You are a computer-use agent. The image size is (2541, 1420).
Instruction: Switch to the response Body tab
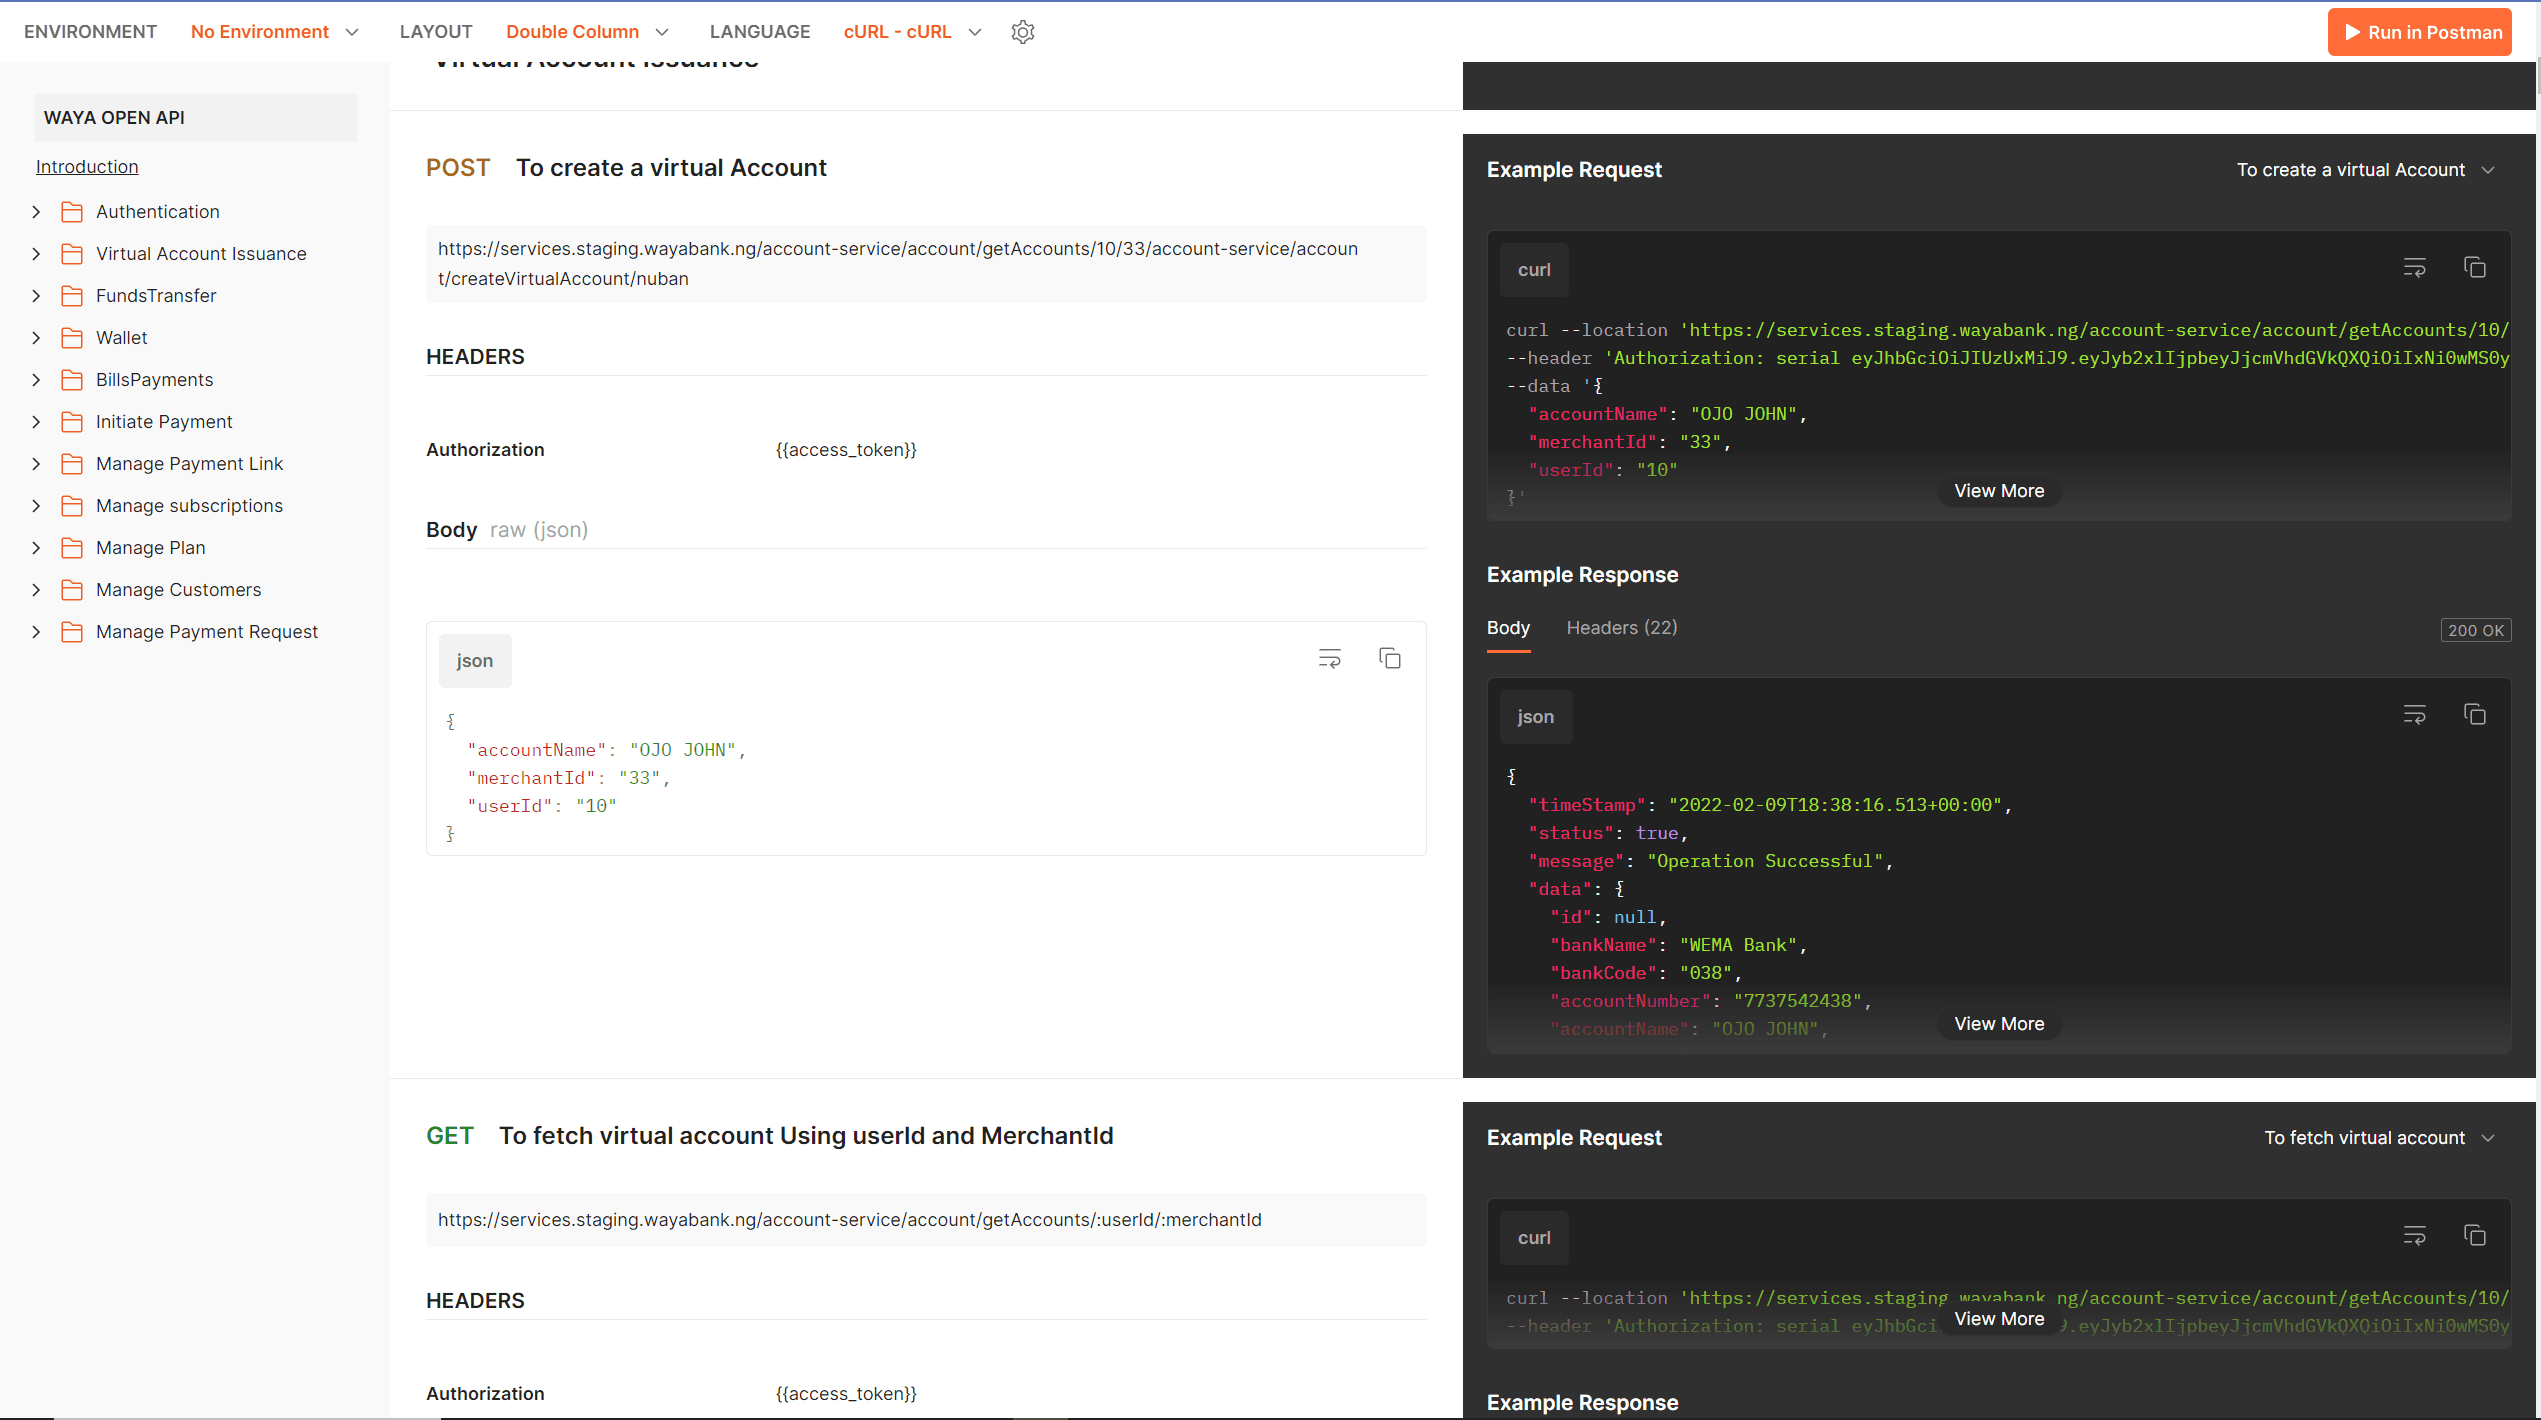coord(1508,628)
